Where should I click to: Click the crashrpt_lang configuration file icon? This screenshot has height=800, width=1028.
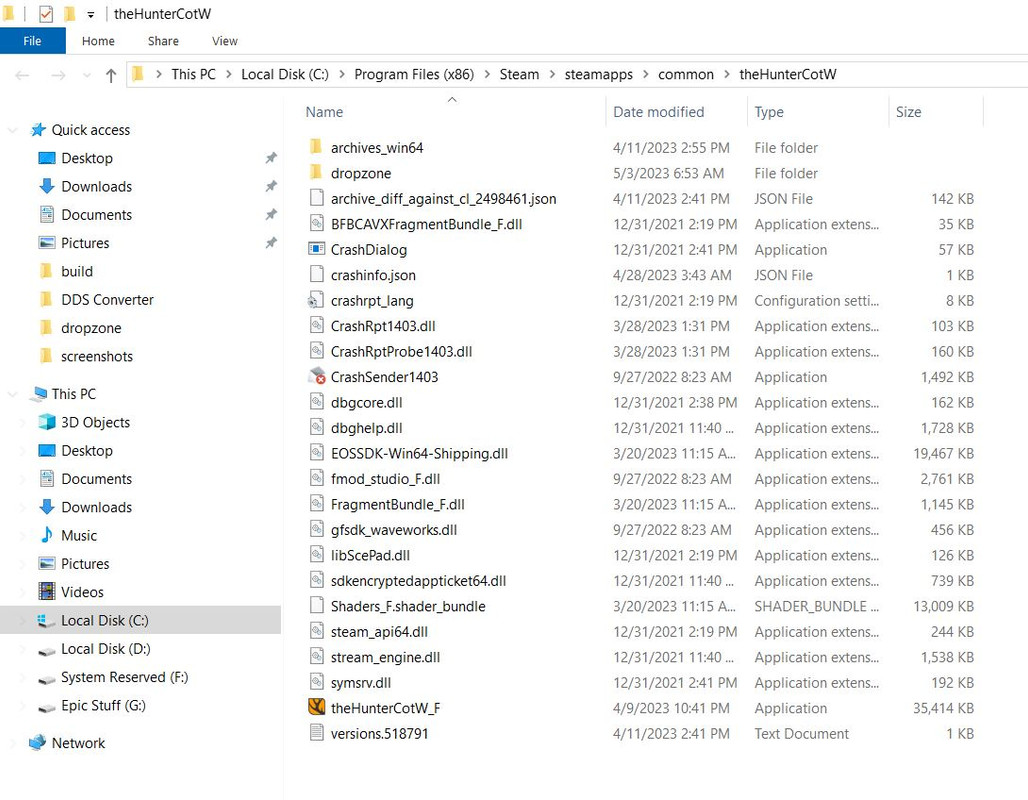316,300
